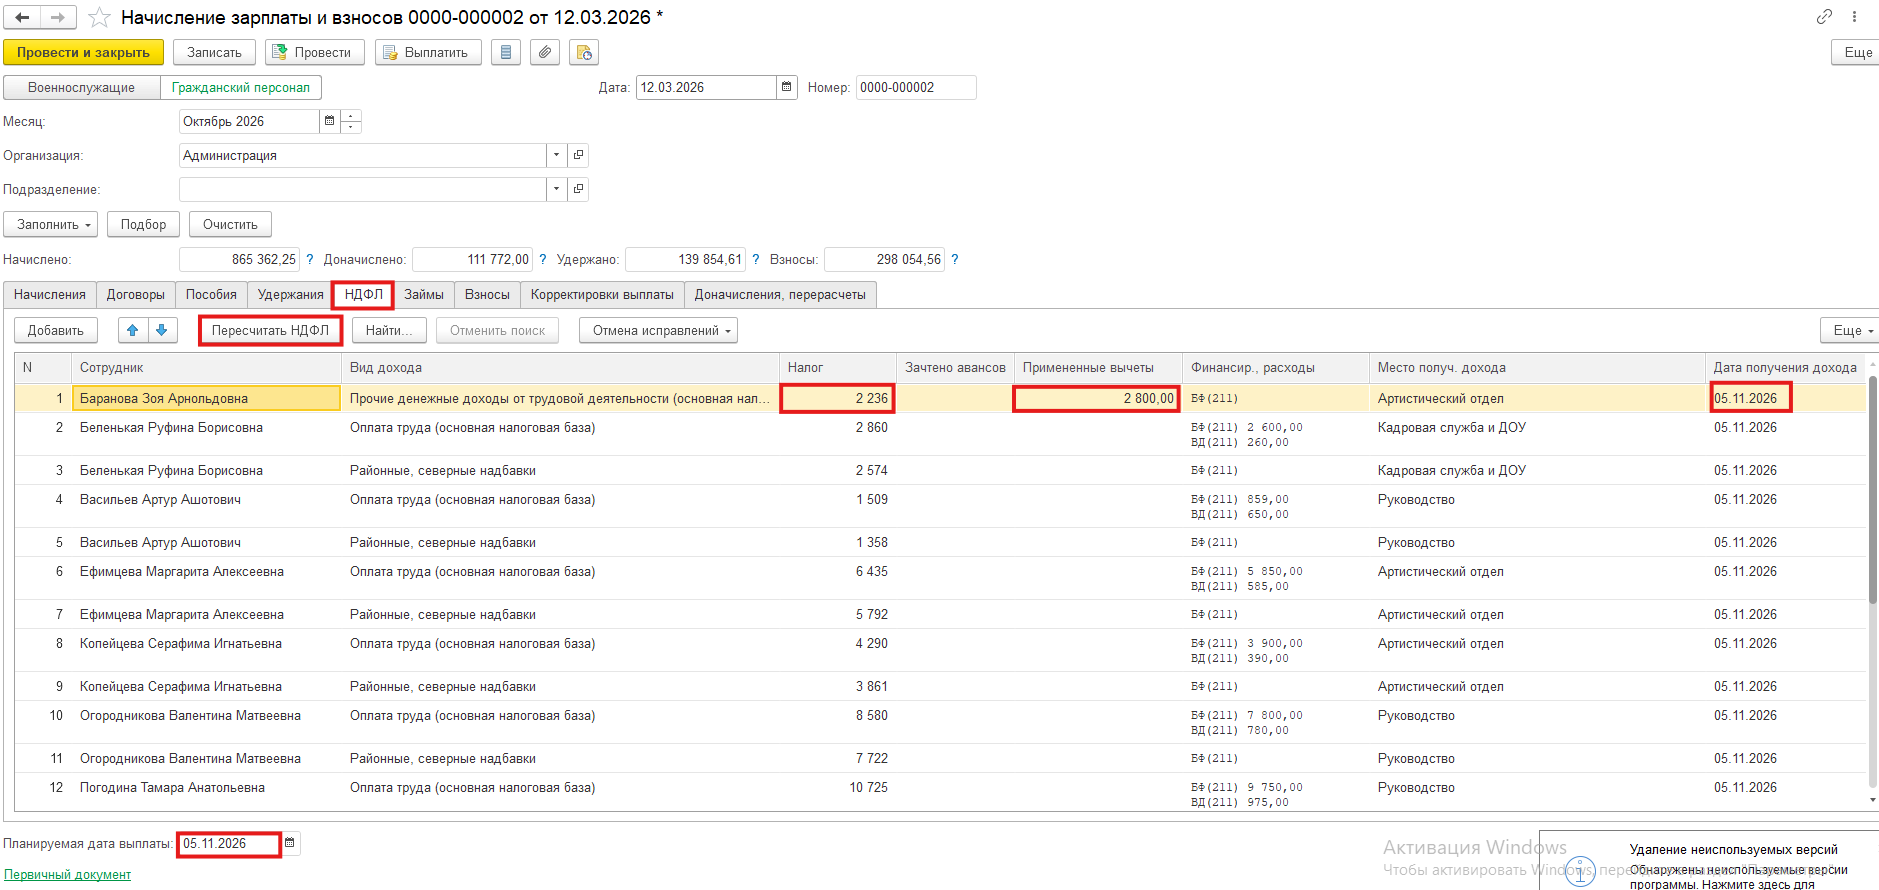The height and width of the screenshot is (890, 1879).
Task: Click the Подразделение input field
Action: [x=363, y=189]
